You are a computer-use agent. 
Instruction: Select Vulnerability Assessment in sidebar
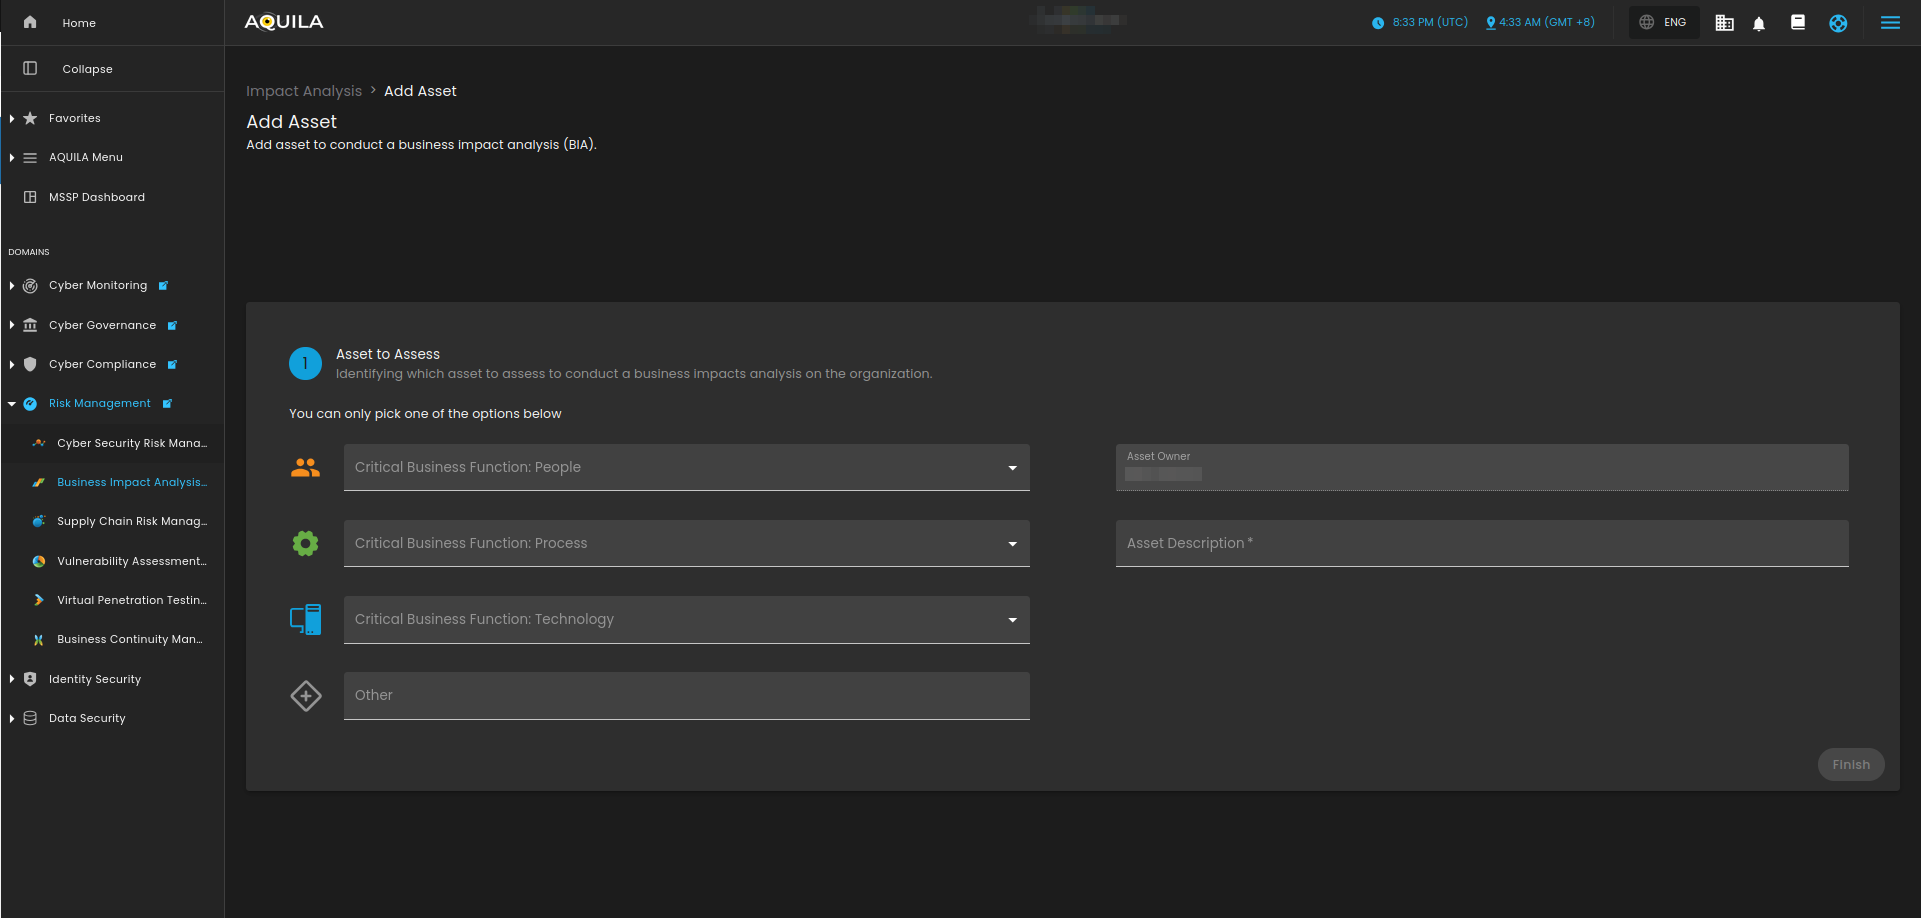131,561
